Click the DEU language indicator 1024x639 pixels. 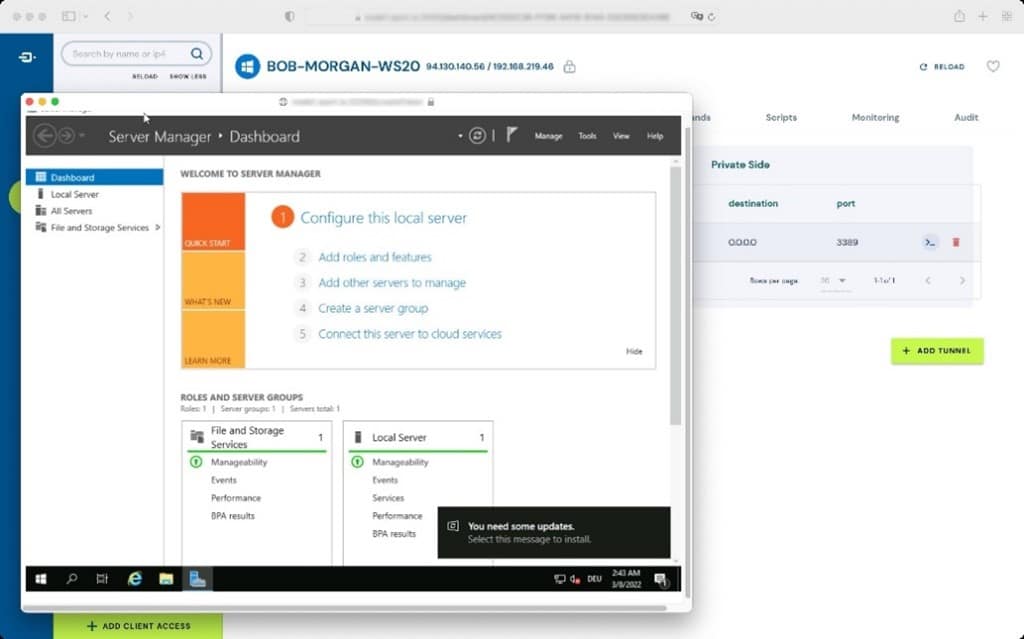point(594,579)
